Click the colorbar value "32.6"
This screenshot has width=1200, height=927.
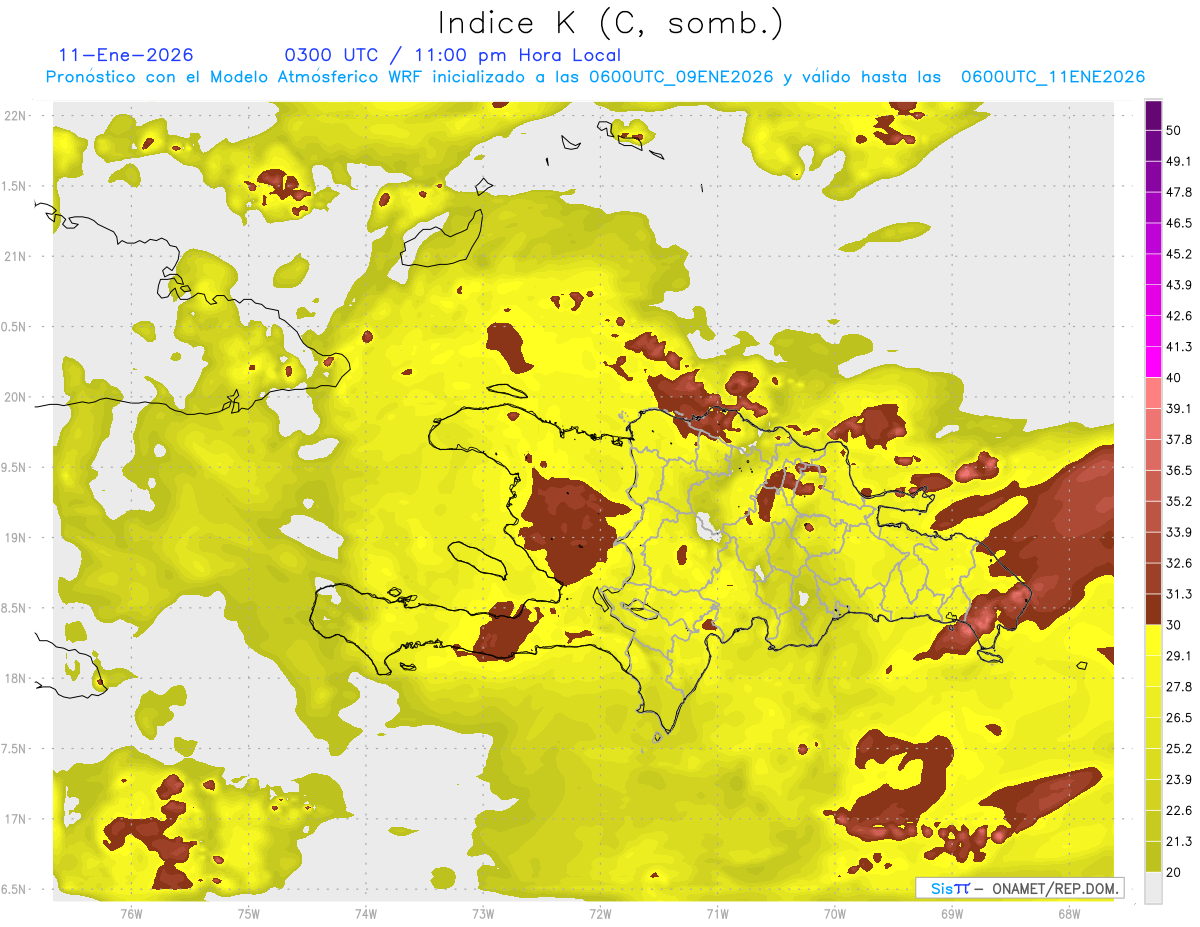(1178, 563)
